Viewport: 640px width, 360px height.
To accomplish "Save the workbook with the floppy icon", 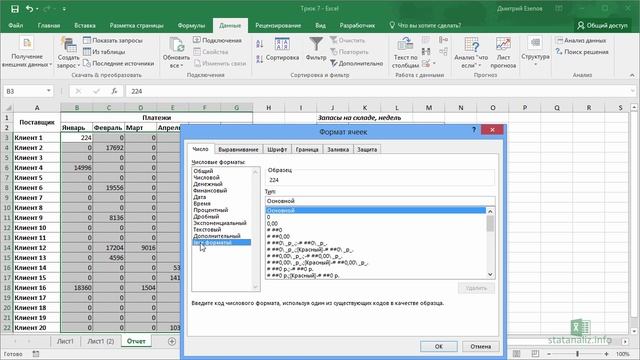I will click(15, 9).
